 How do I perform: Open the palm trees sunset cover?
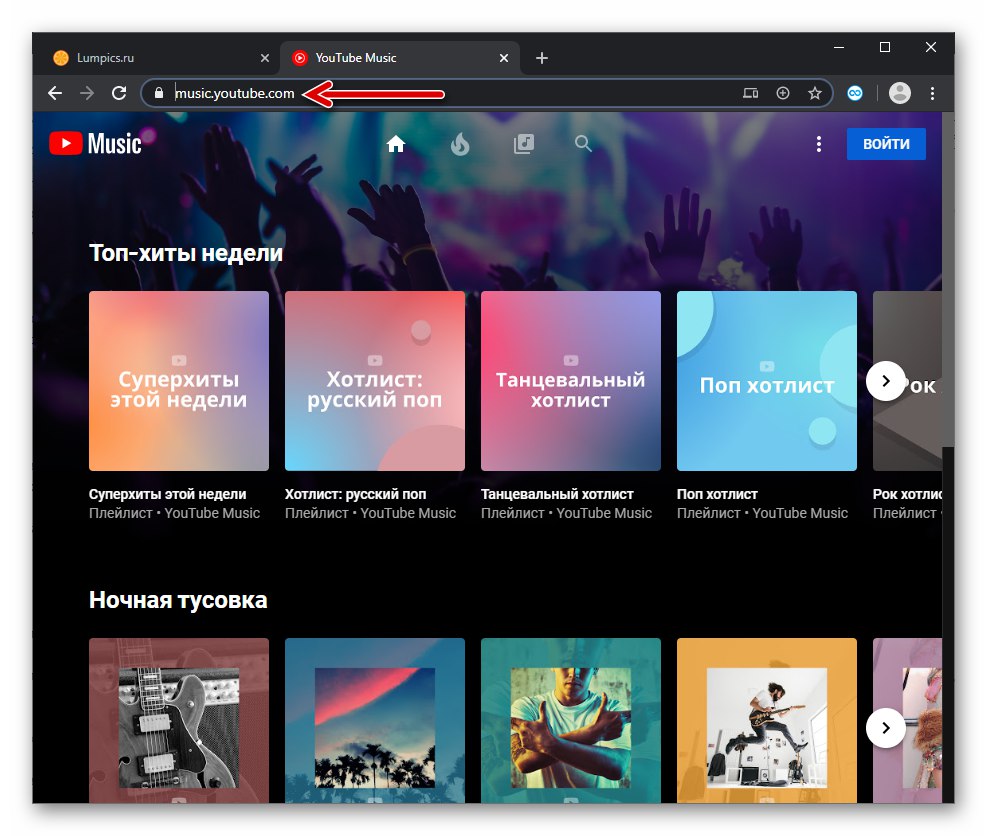pos(375,721)
